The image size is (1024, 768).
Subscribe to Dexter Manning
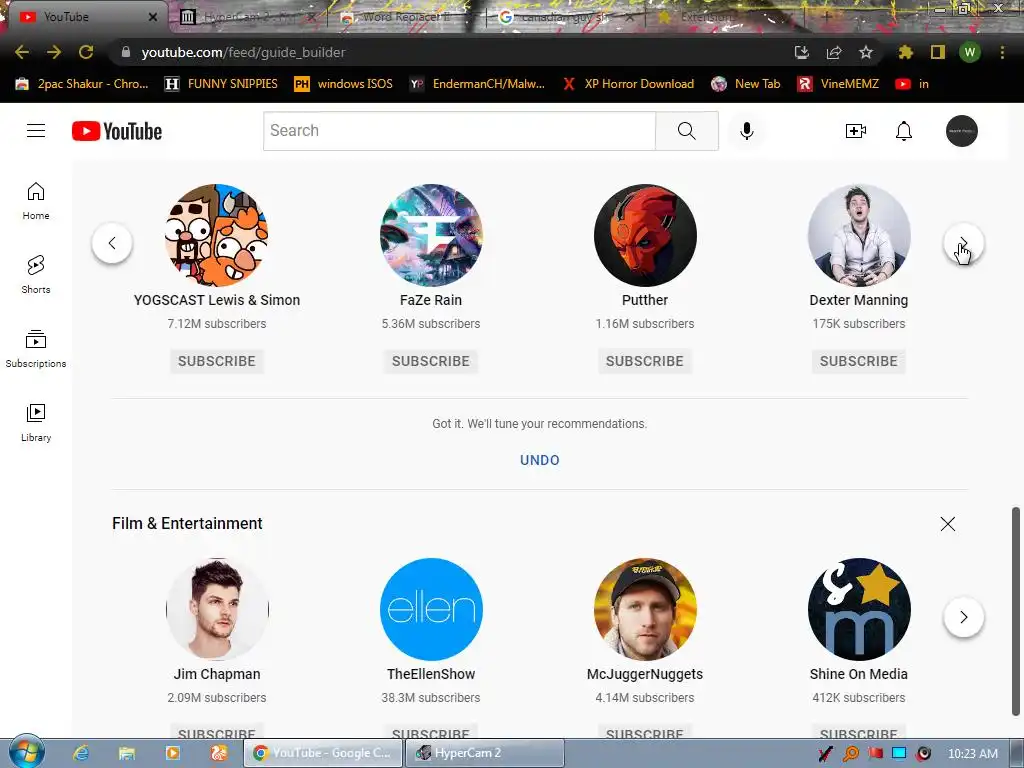[859, 361]
